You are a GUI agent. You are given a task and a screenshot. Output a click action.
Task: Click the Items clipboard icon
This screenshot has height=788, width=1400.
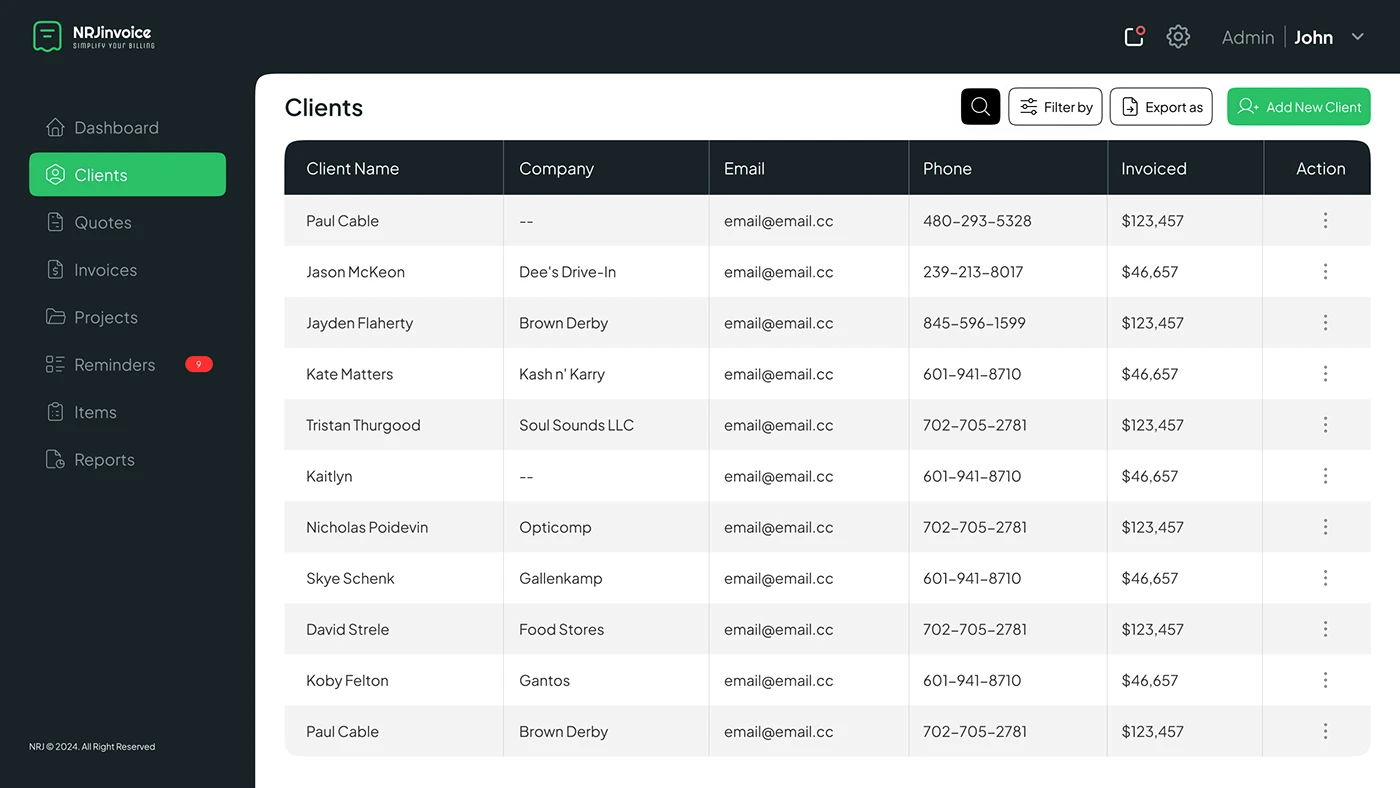click(x=56, y=412)
